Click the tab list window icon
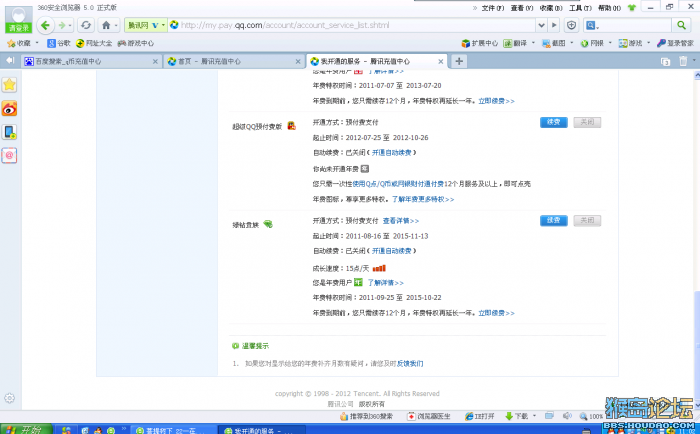Viewport: 700px width, 434px height. pyautogui.click(x=665, y=62)
